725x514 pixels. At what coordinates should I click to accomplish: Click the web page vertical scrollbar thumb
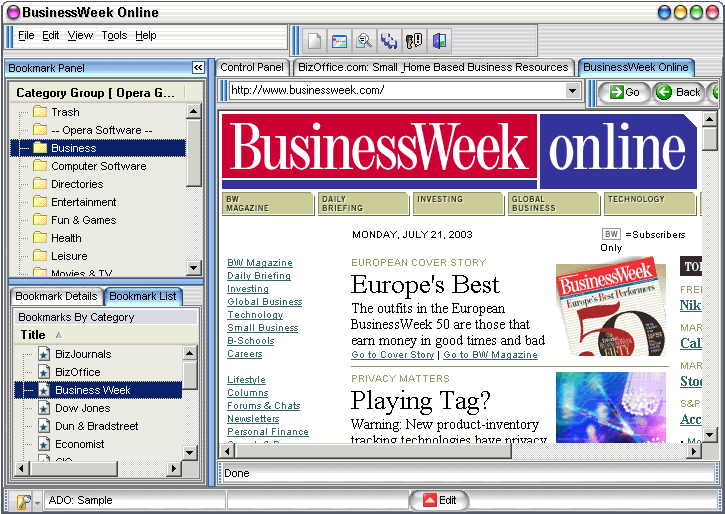[x=709, y=138]
